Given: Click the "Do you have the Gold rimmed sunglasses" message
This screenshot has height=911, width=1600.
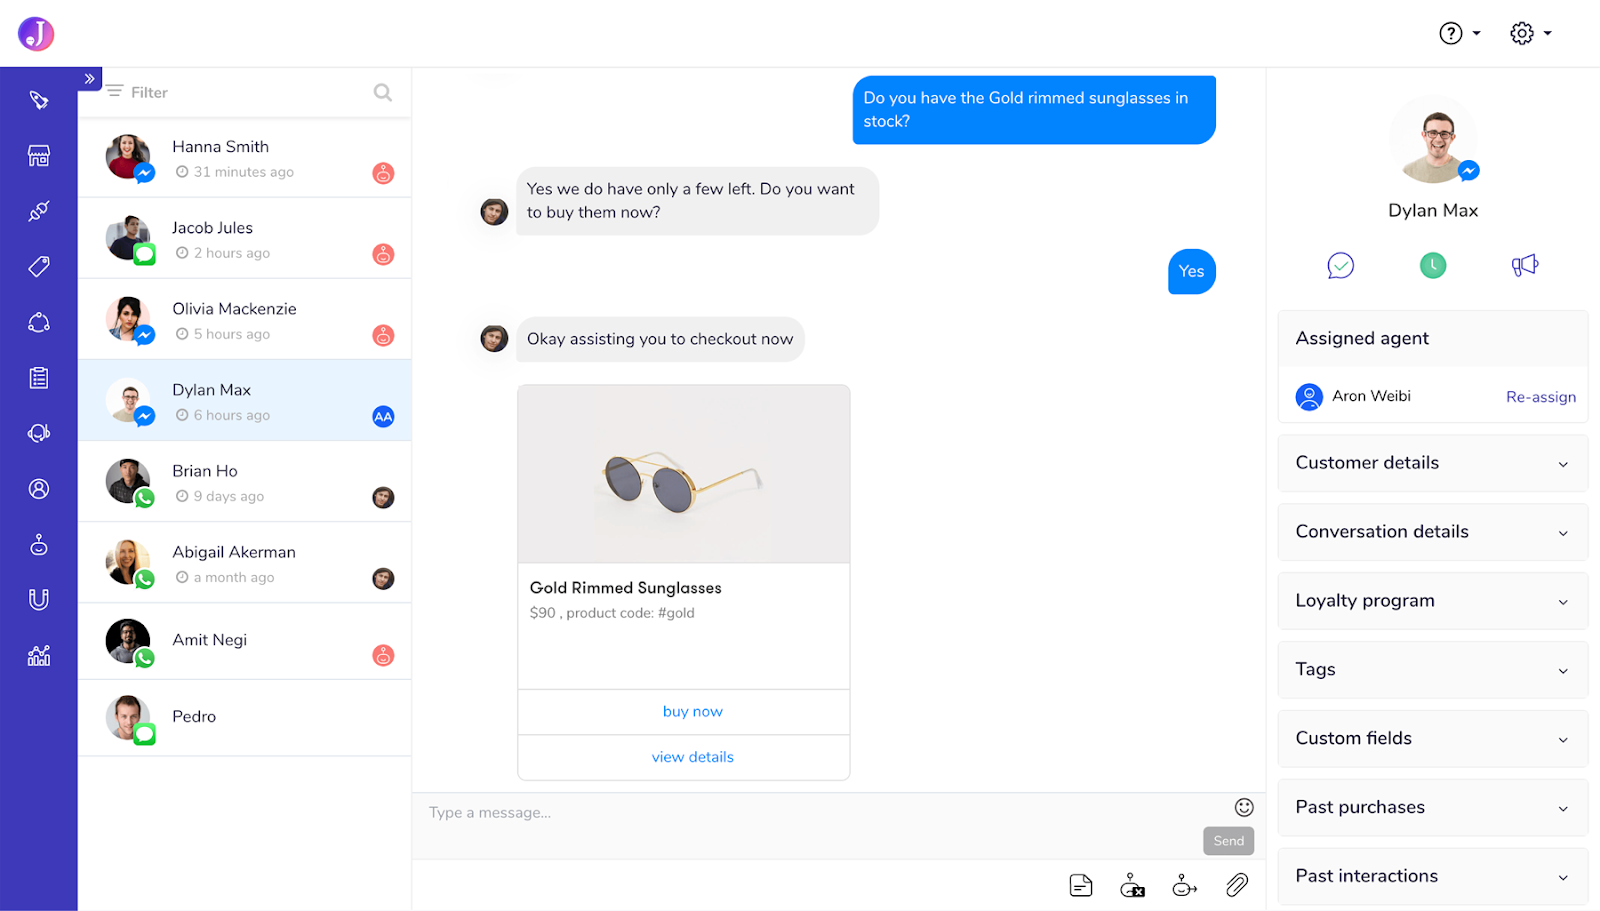Looking at the screenshot, I should (x=1034, y=110).
